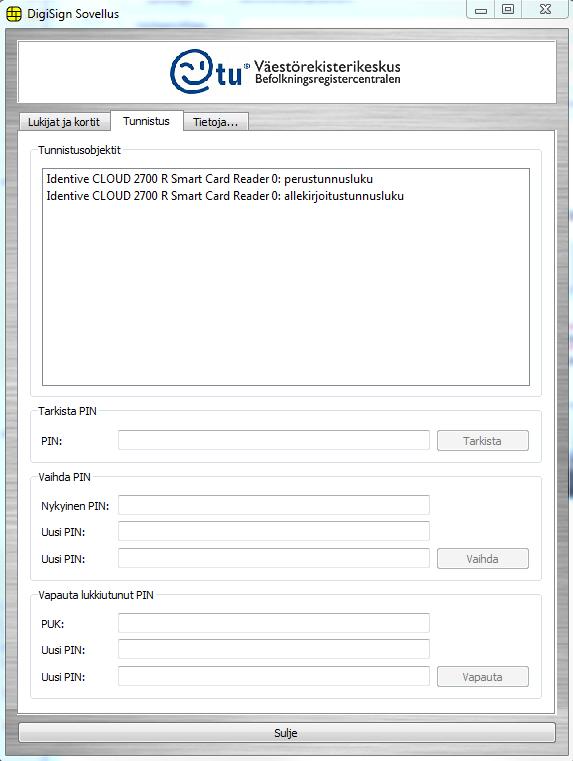Image resolution: width=573 pixels, height=761 pixels.
Task: Focus the Nykyinen PIN input field
Action: (x=274, y=505)
